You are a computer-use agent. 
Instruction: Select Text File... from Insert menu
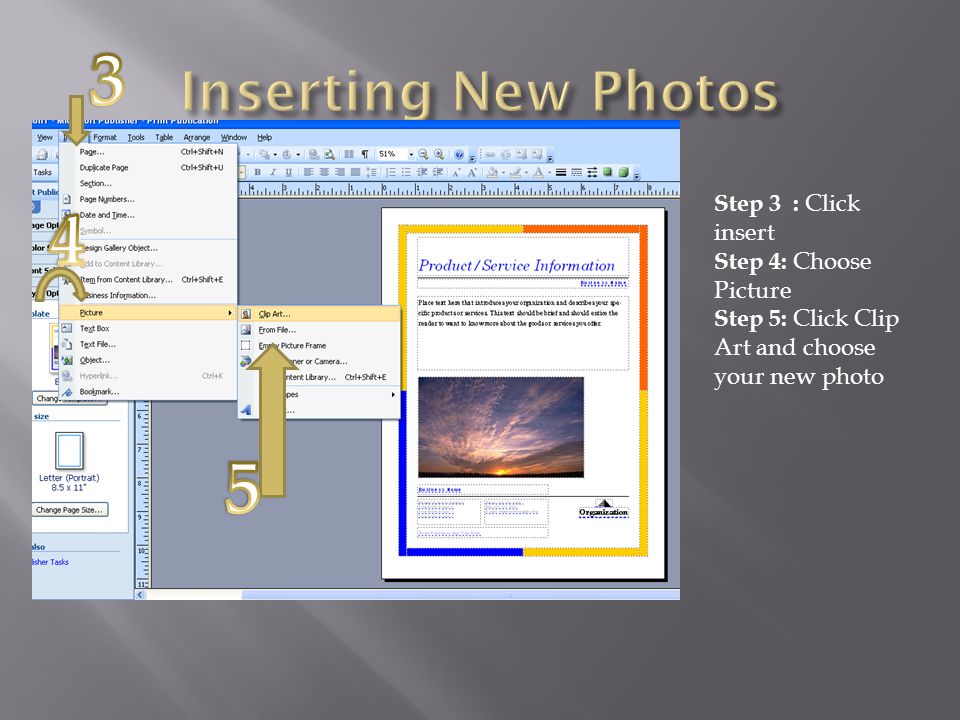pyautogui.click(x=148, y=344)
